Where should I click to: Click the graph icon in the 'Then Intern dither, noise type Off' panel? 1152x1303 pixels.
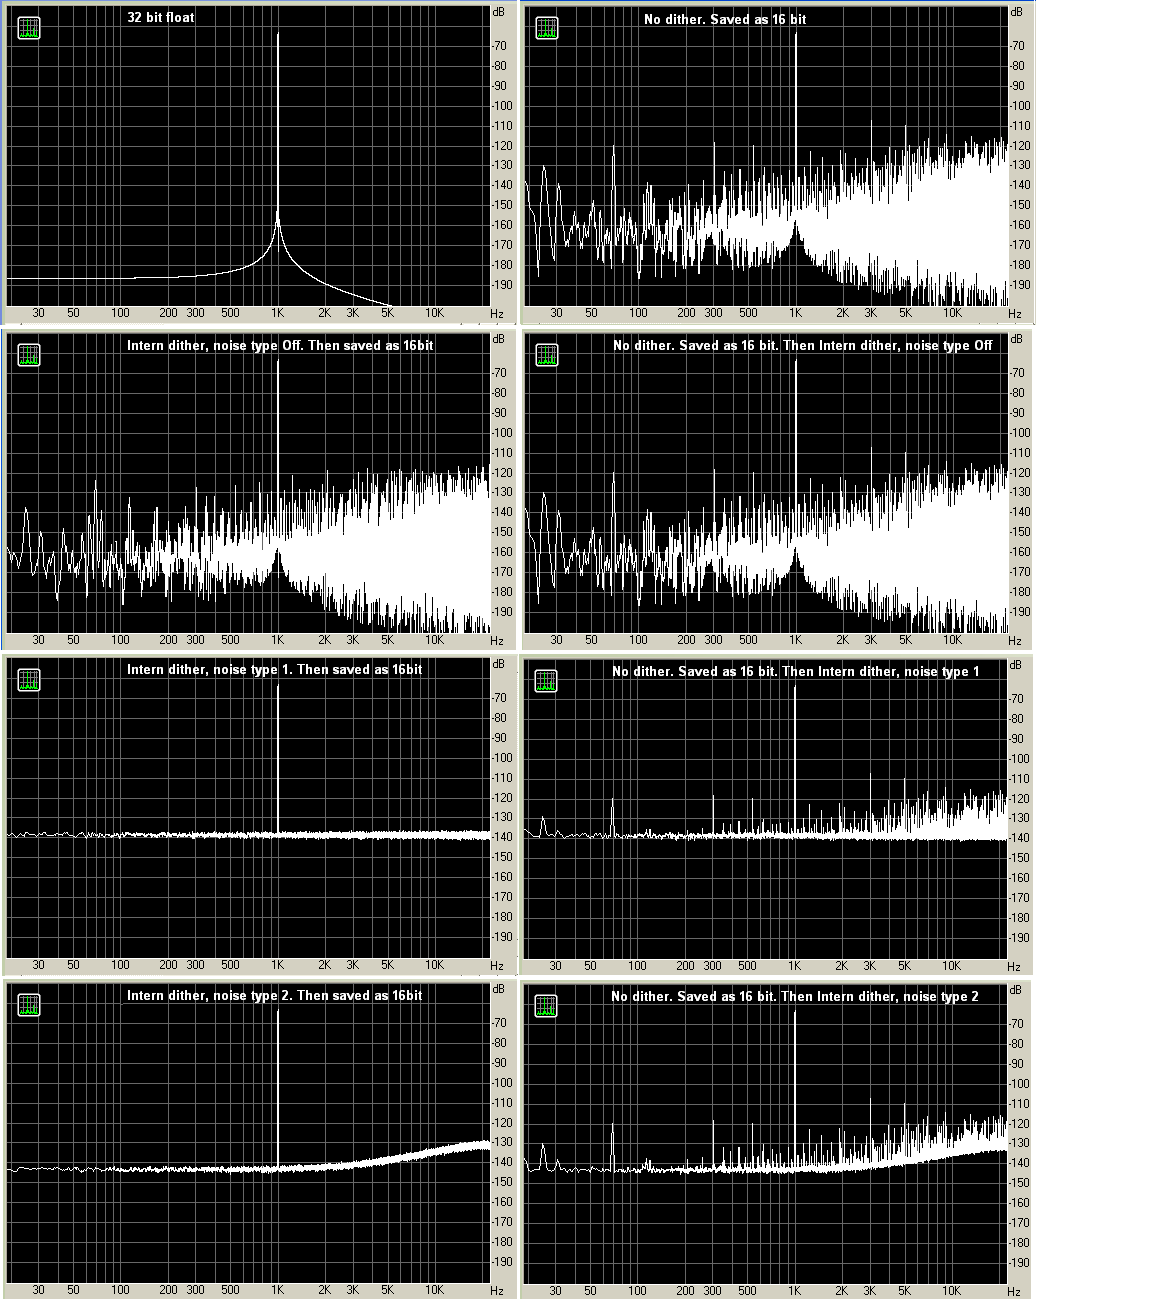pyautogui.click(x=547, y=355)
